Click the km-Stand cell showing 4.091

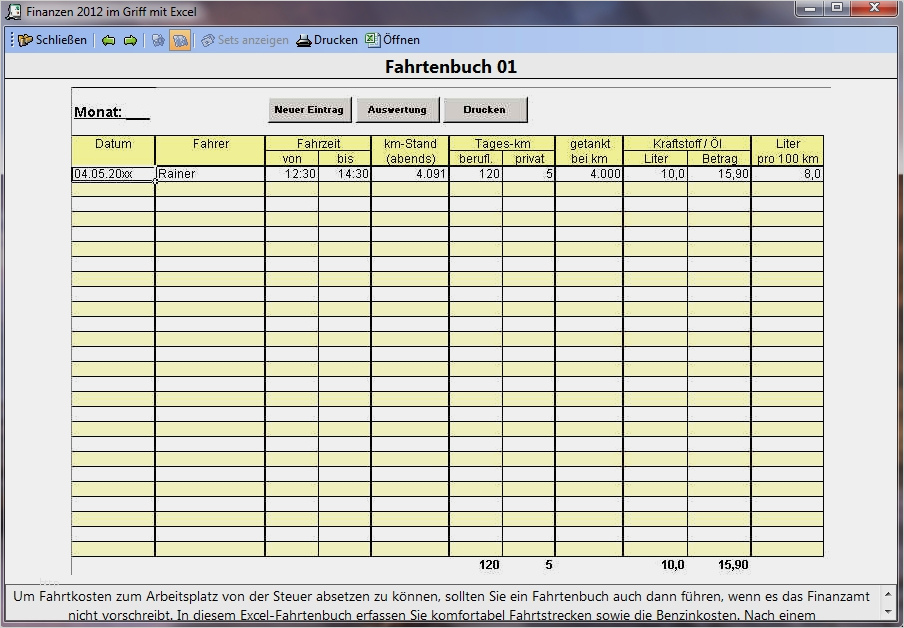(x=409, y=174)
